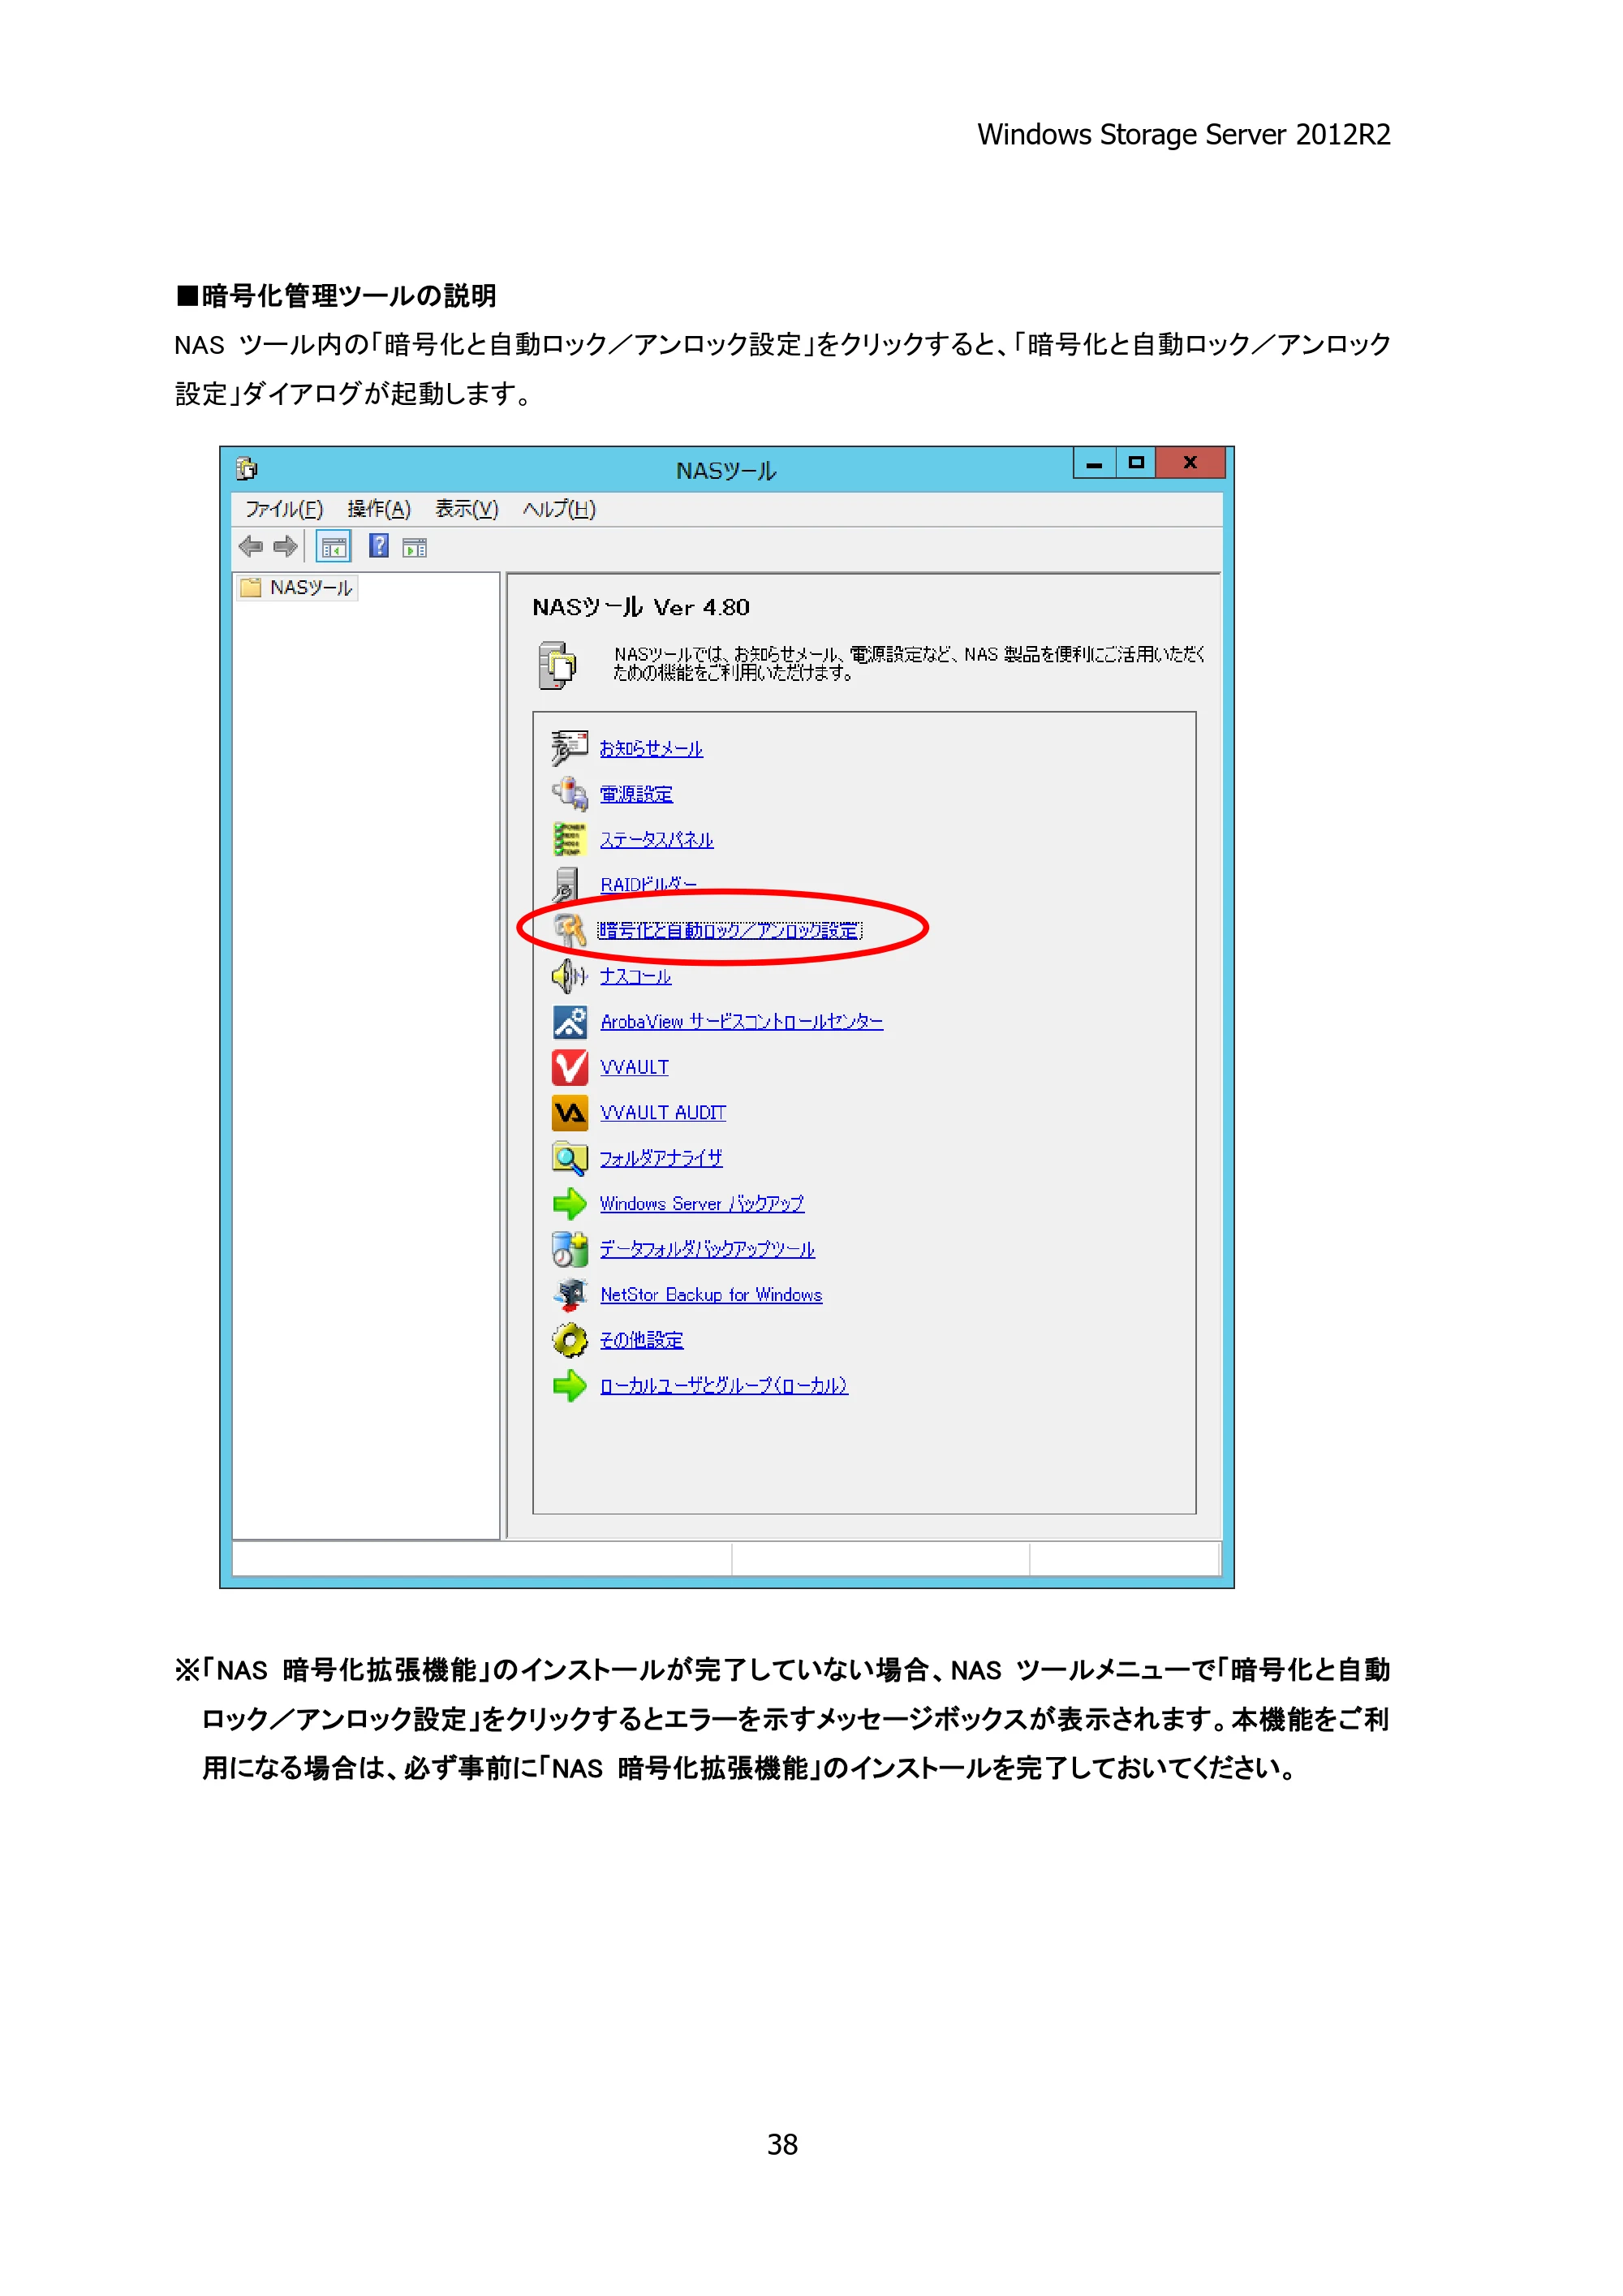Image resolution: width=1623 pixels, height=2296 pixels.
Task: Open ArobaView サービスコントロールセンター link
Action: (741, 1021)
